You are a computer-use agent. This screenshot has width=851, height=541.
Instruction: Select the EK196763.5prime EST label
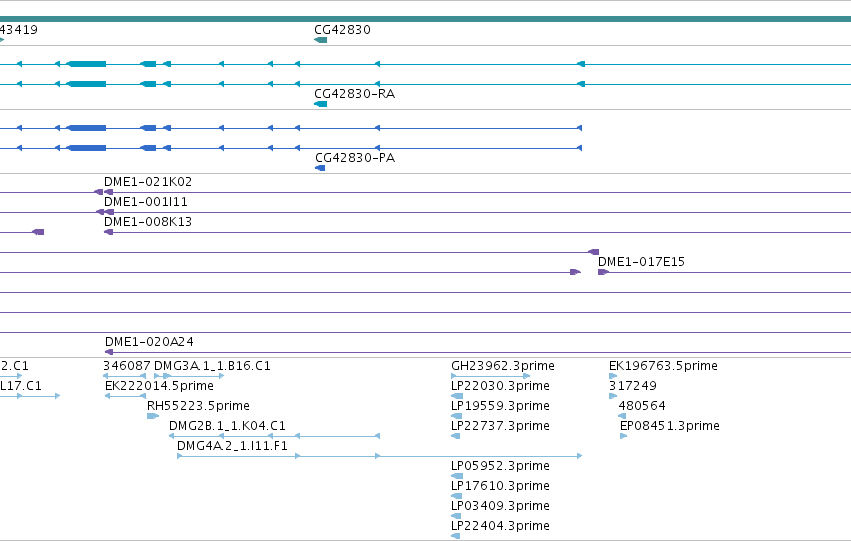663,366
